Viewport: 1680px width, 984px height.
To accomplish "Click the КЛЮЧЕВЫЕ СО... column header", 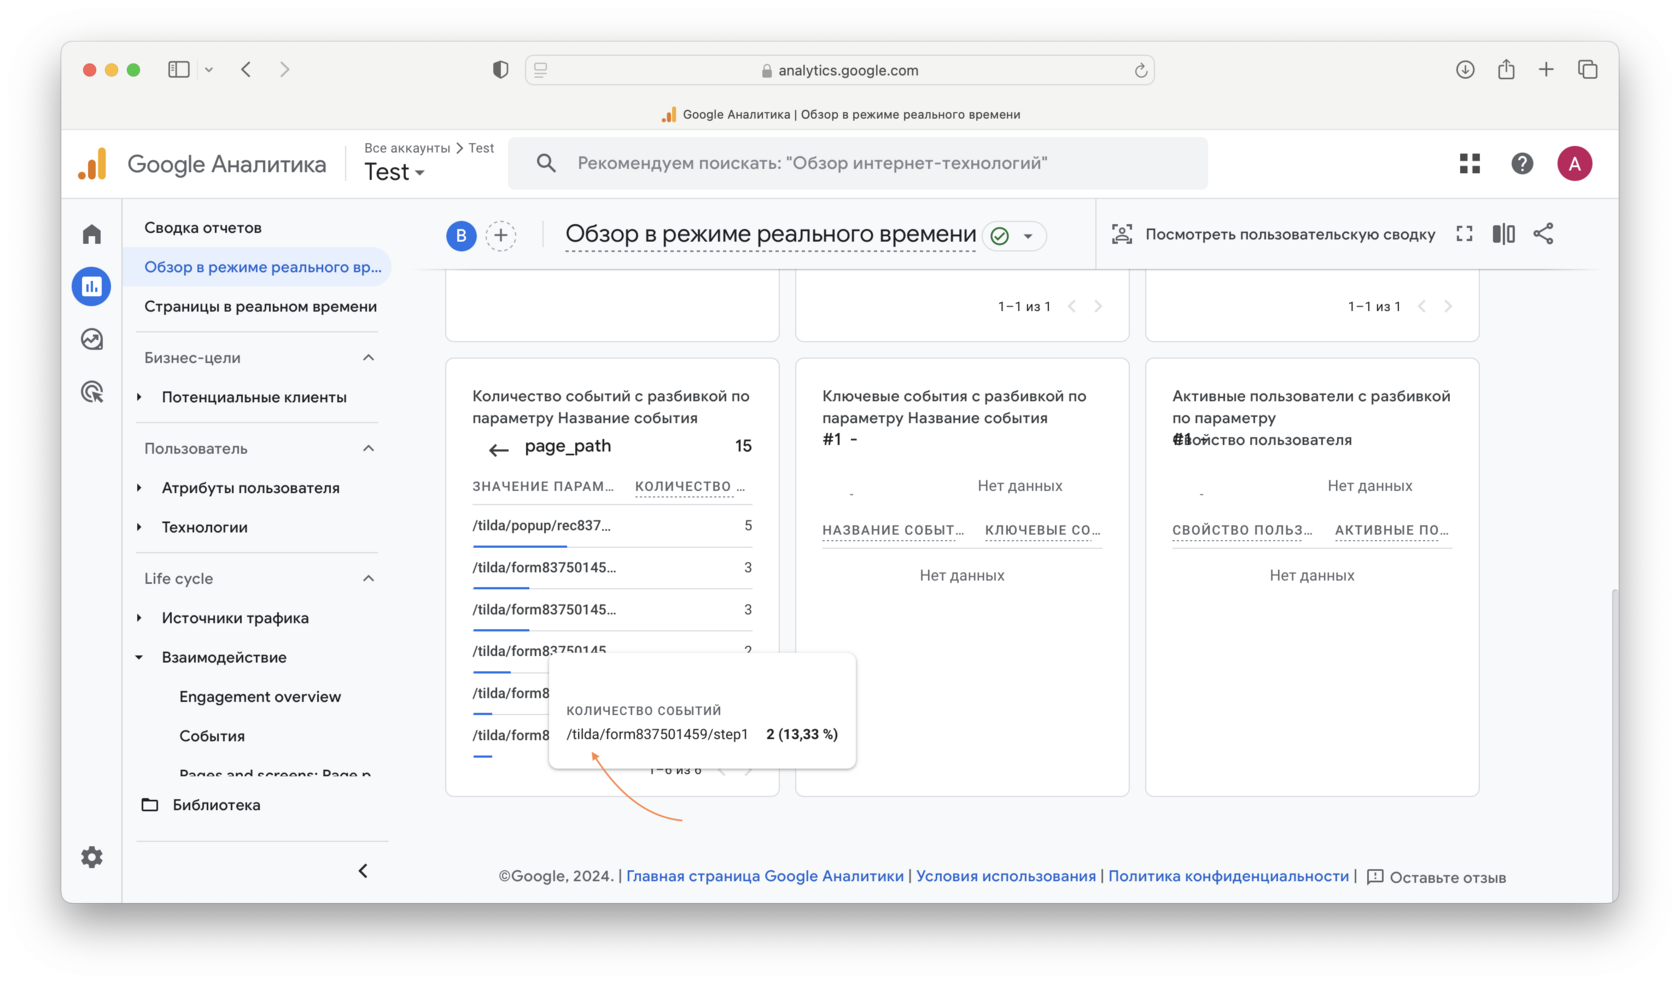I will [1042, 530].
